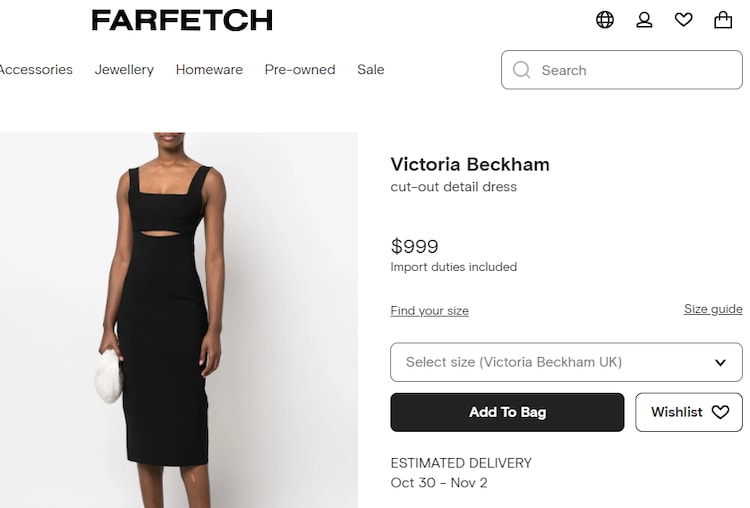
Task: Click the Victoria Beckham brand name
Action: 470,165
